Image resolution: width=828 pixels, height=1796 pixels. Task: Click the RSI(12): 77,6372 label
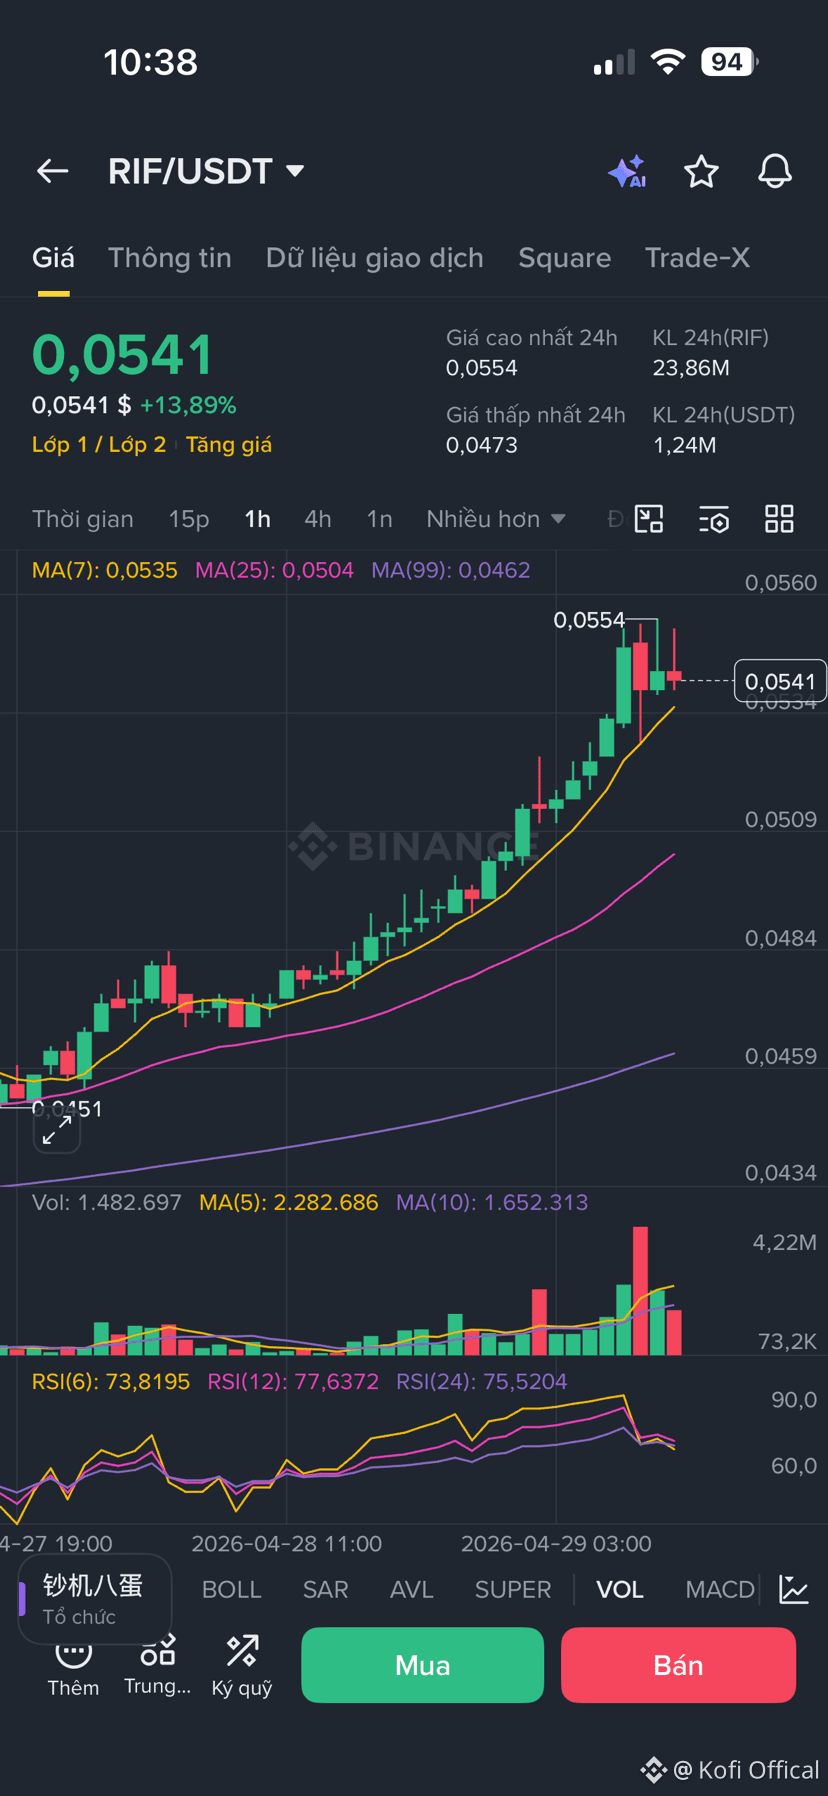click(293, 1381)
